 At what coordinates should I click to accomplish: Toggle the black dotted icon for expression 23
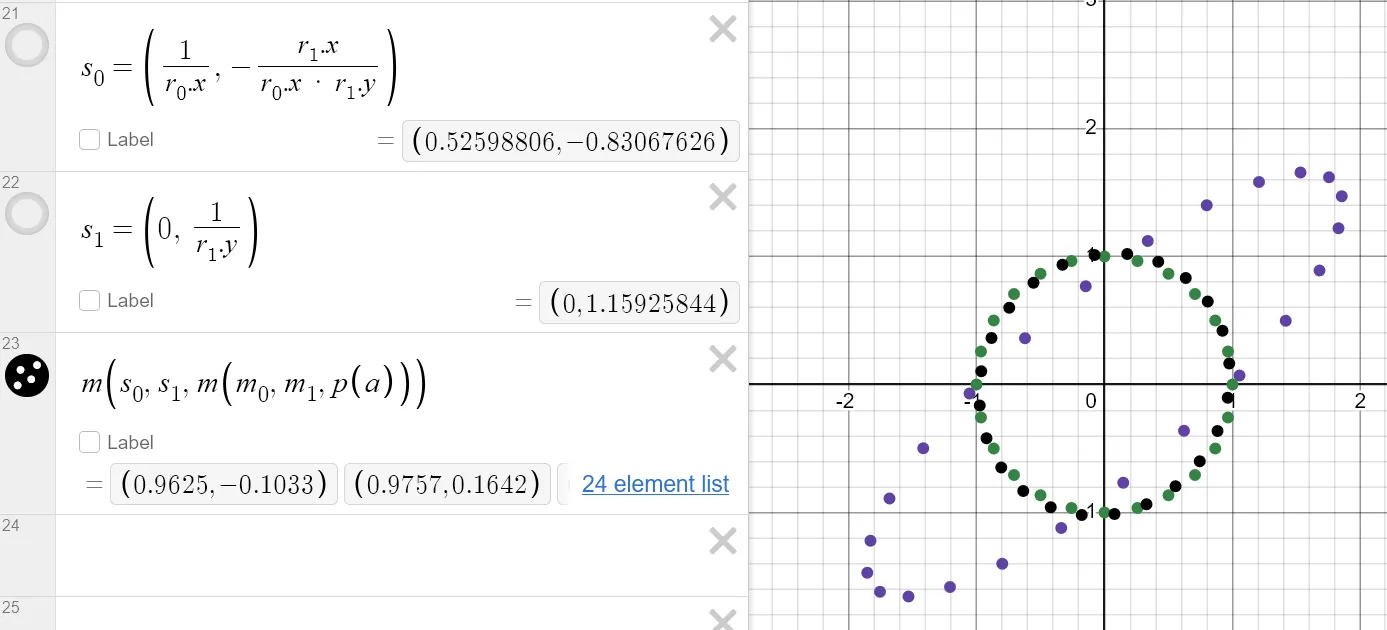(x=27, y=374)
